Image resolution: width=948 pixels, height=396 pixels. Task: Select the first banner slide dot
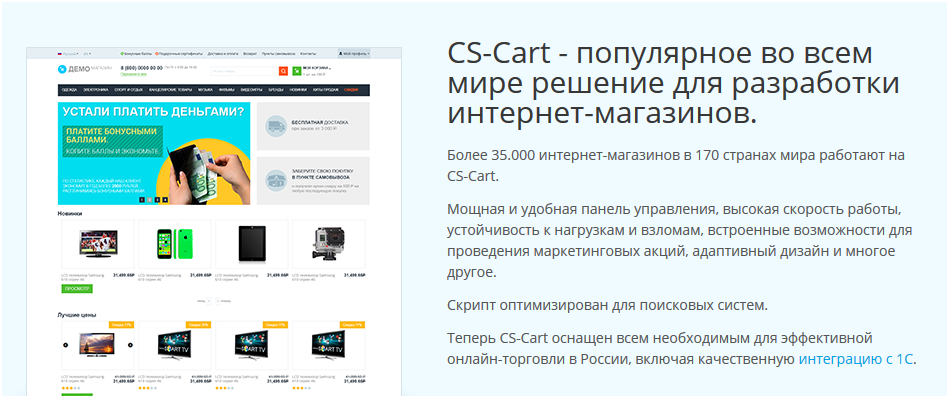click(142, 199)
